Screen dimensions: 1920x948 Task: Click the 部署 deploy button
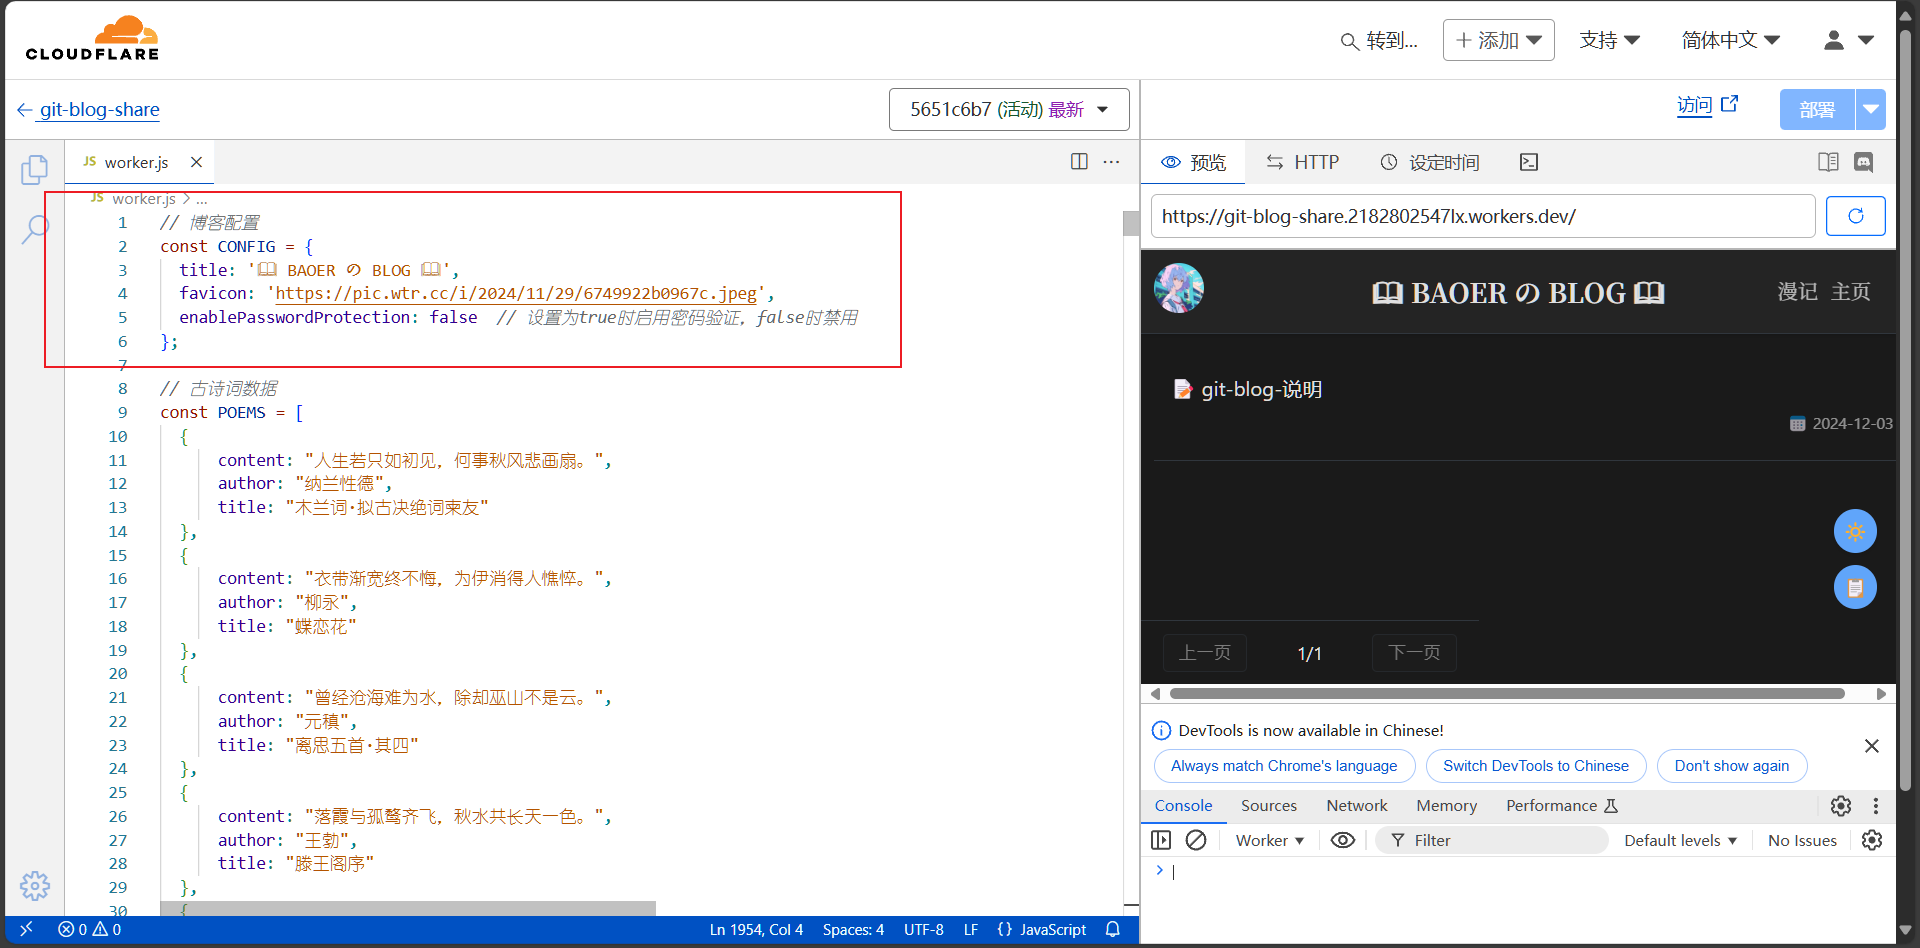[x=1817, y=109]
